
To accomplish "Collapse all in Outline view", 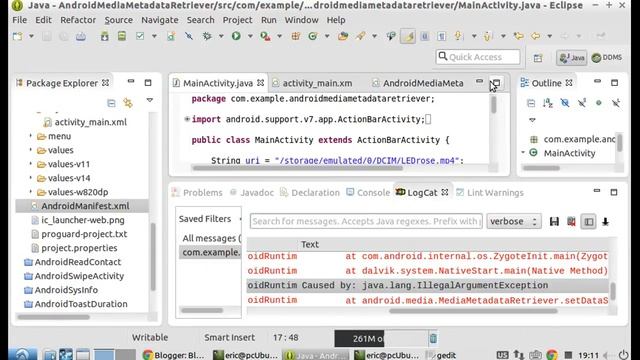I will click(x=531, y=103).
